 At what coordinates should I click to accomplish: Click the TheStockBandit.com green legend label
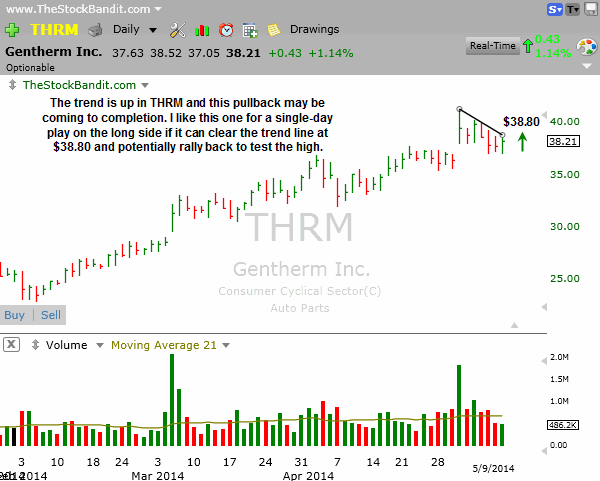tap(79, 85)
